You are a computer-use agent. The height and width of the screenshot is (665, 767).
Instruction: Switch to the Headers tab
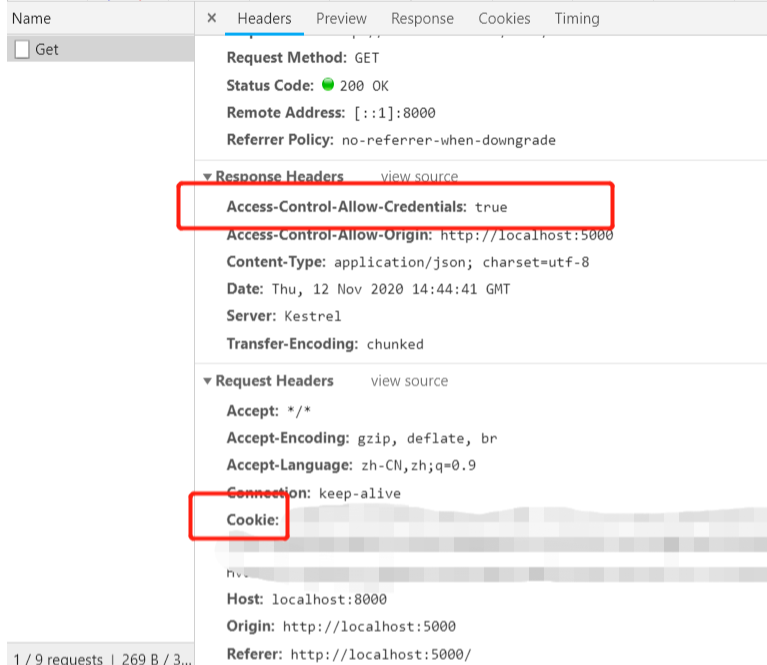tap(264, 18)
